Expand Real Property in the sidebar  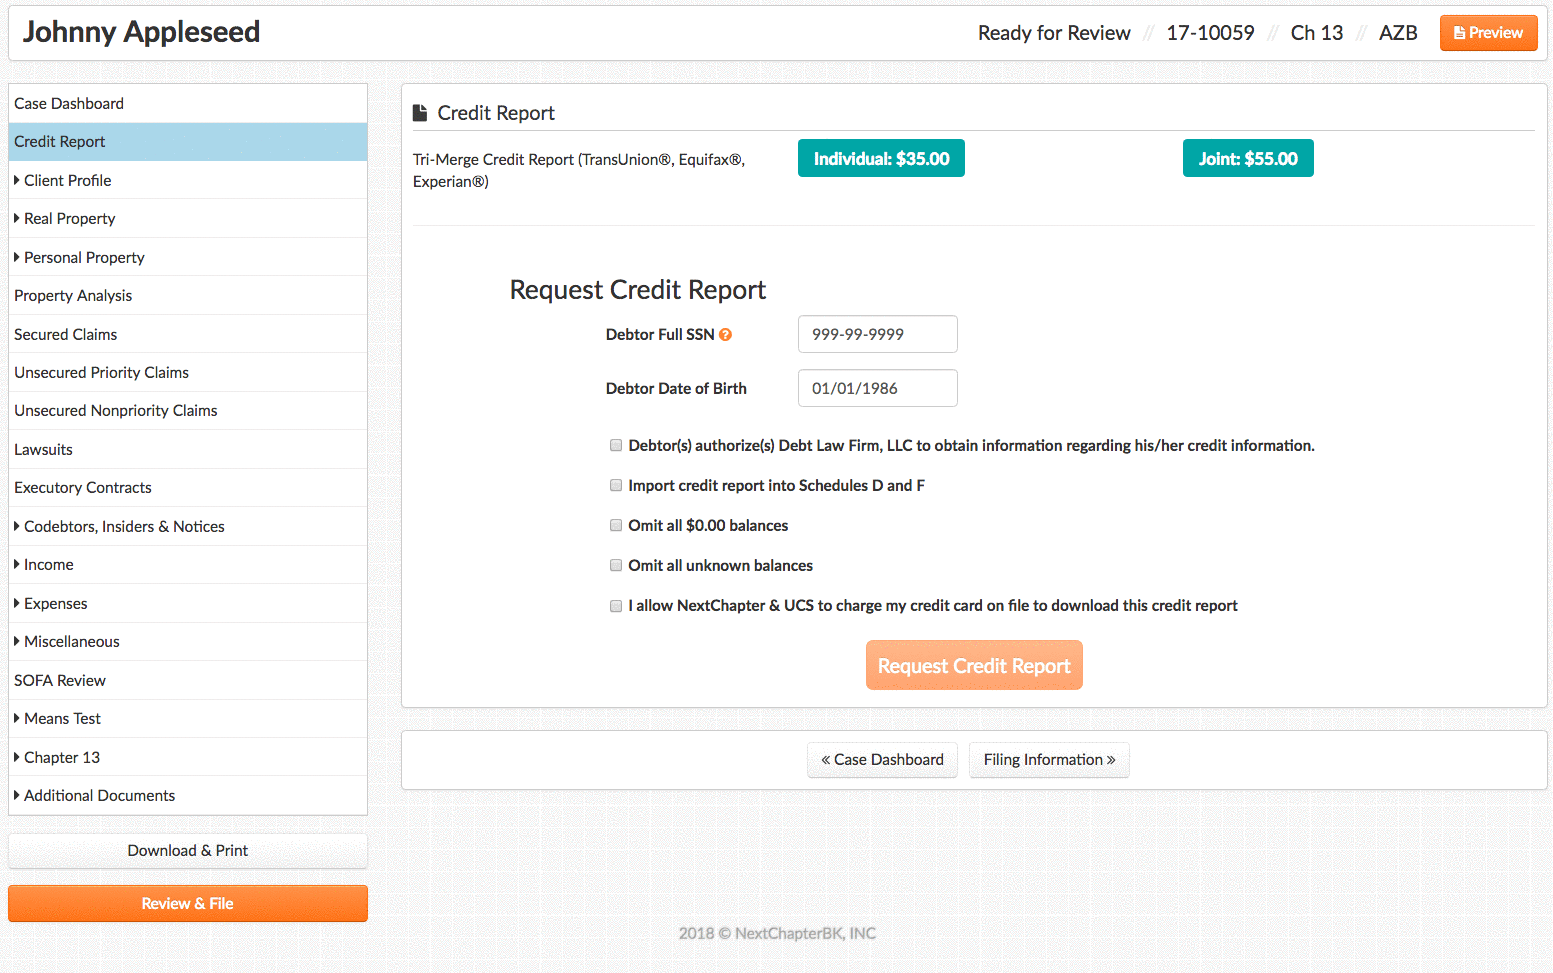coord(69,219)
